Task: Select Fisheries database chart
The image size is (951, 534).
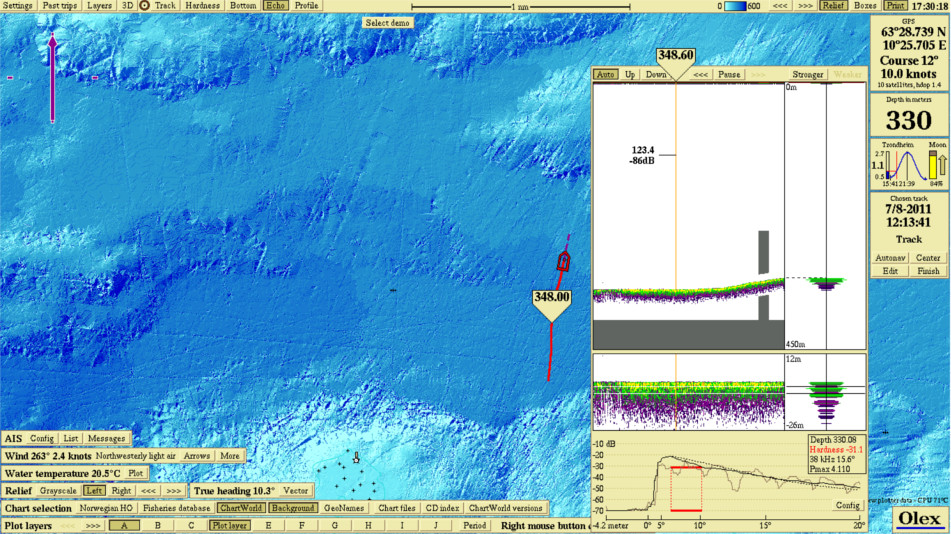Action: (176, 508)
